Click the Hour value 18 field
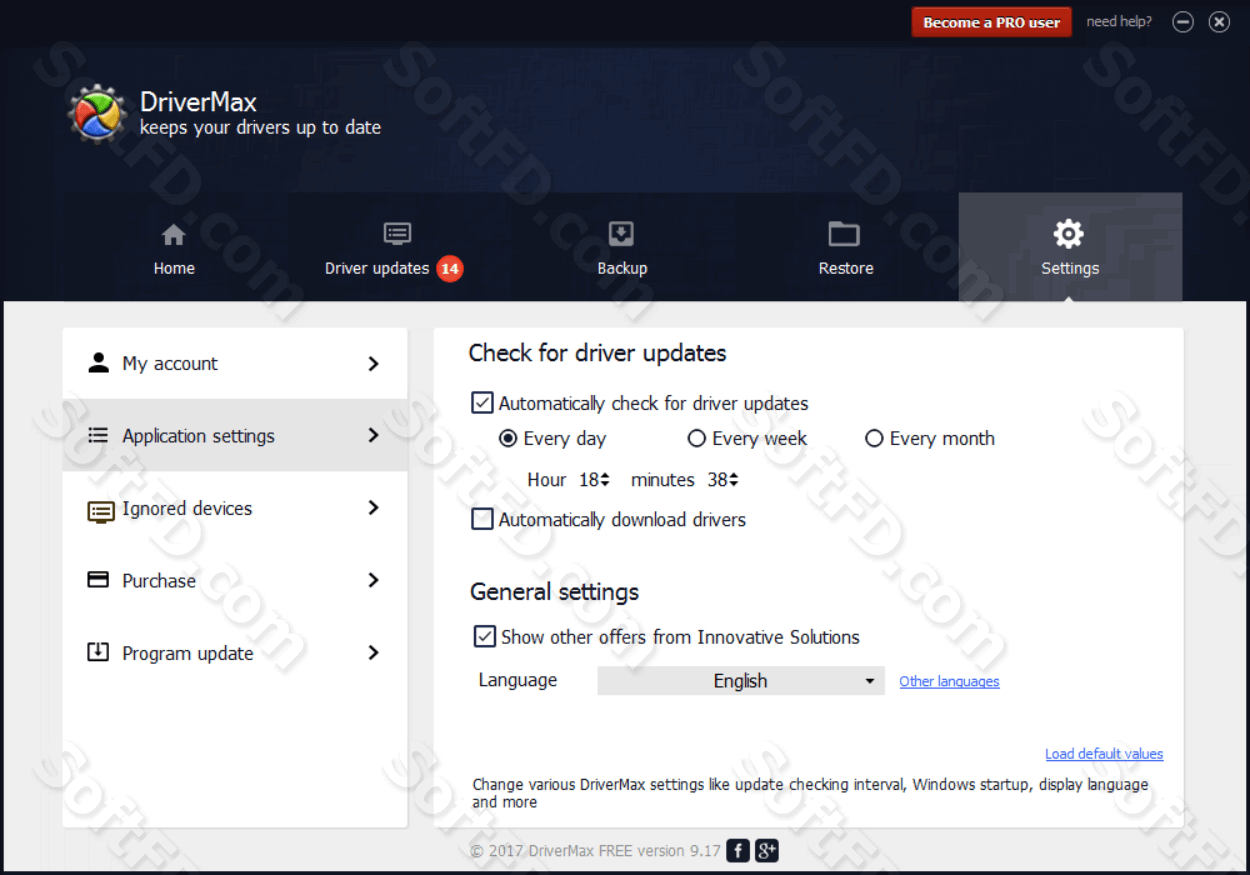 pyautogui.click(x=588, y=480)
